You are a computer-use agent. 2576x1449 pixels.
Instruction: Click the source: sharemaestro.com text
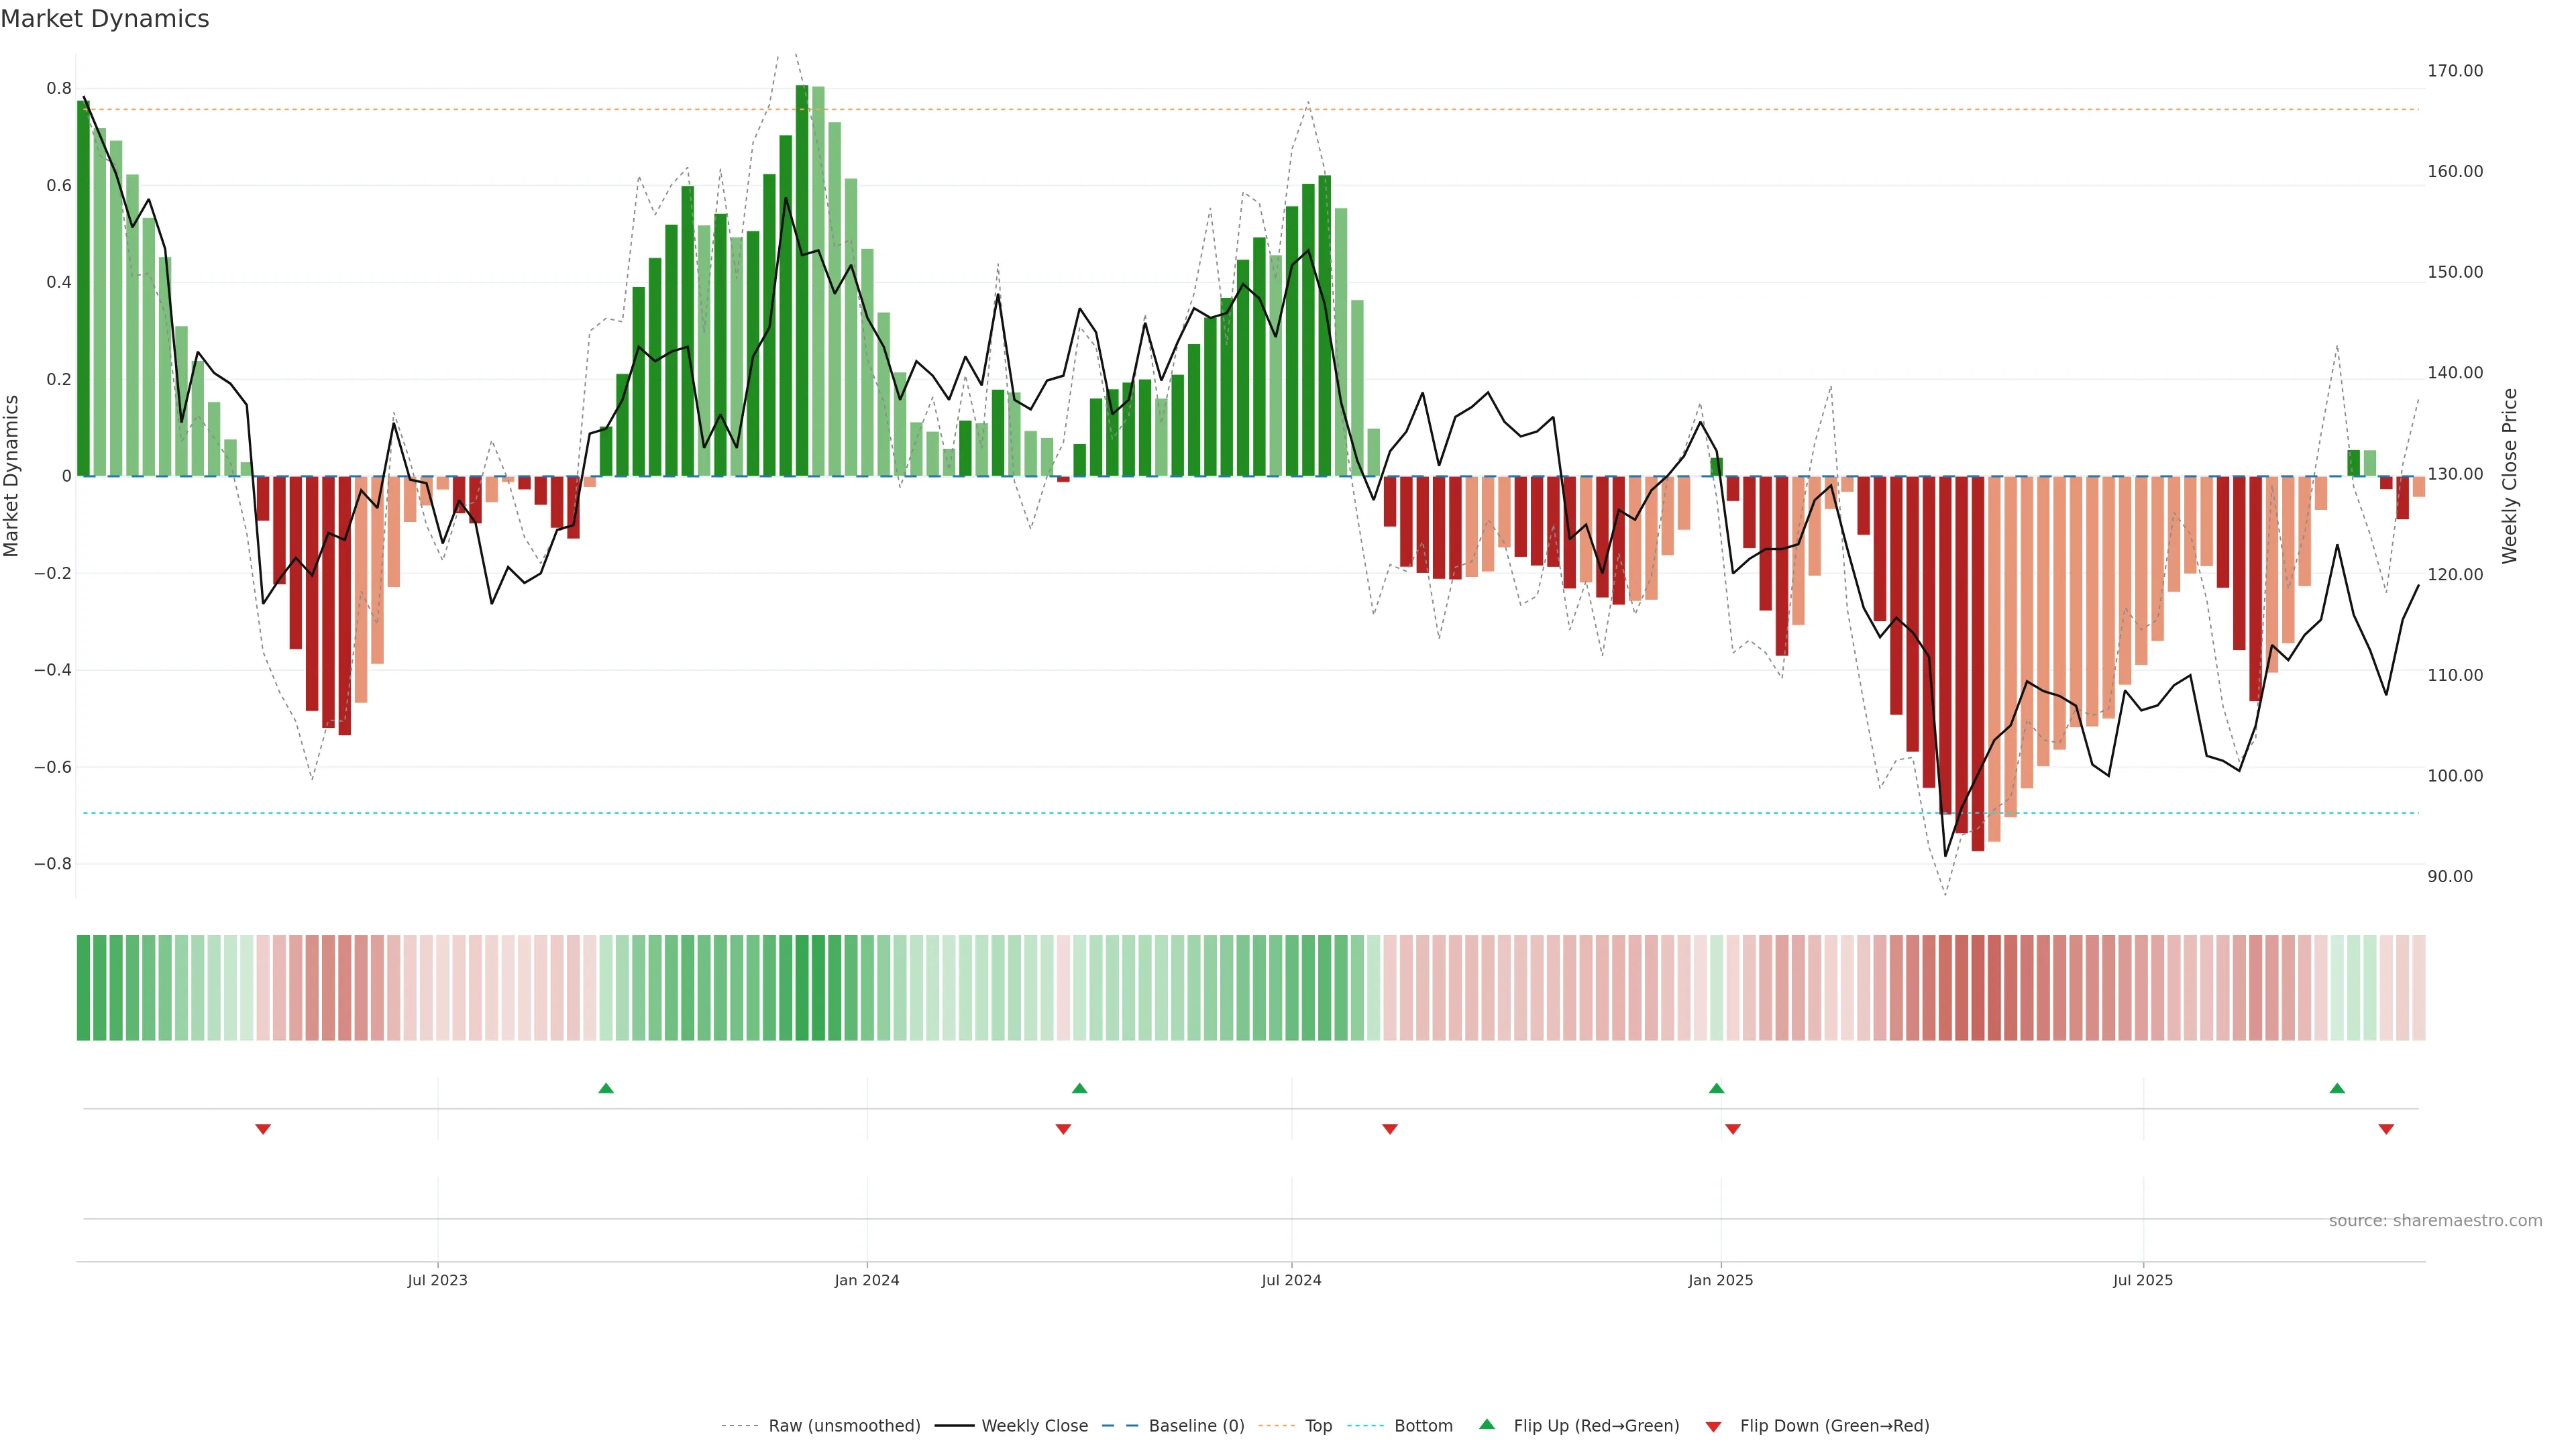tap(2435, 1220)
